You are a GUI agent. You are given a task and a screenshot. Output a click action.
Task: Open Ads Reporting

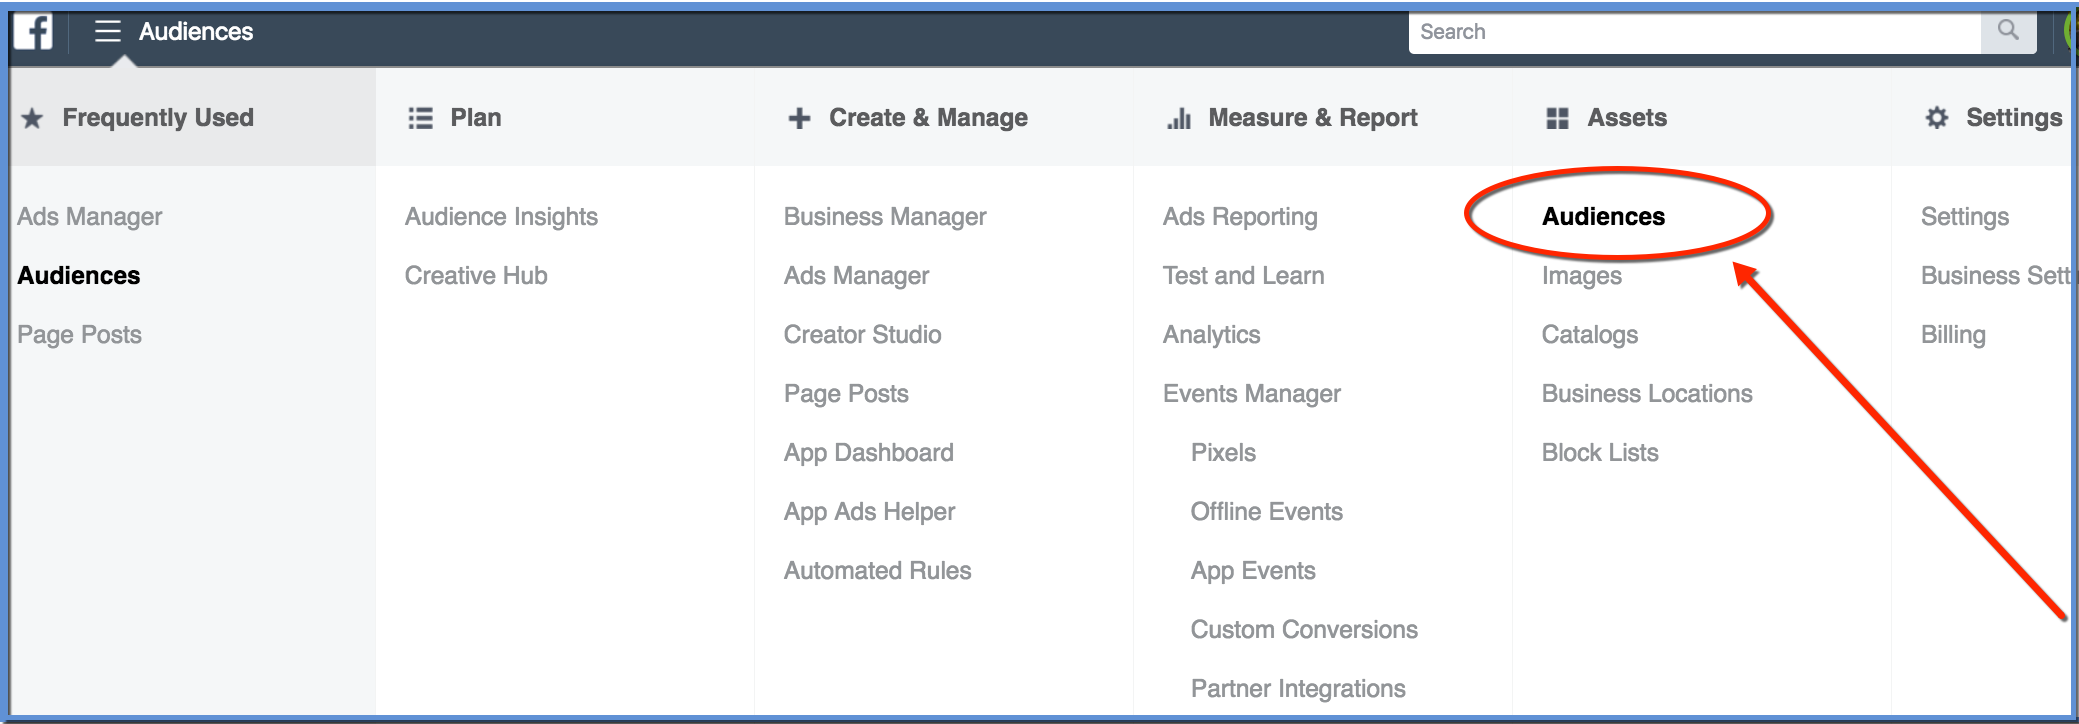coord(1240,217)
